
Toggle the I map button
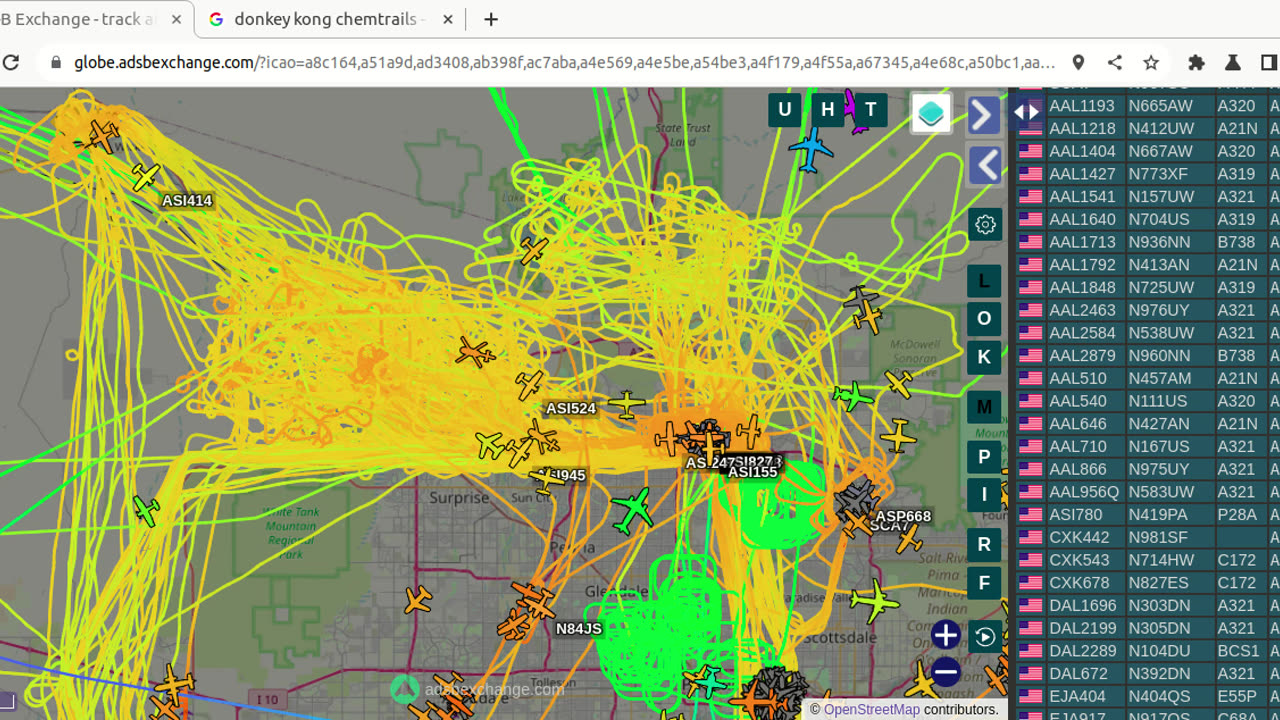coord(984,495)
